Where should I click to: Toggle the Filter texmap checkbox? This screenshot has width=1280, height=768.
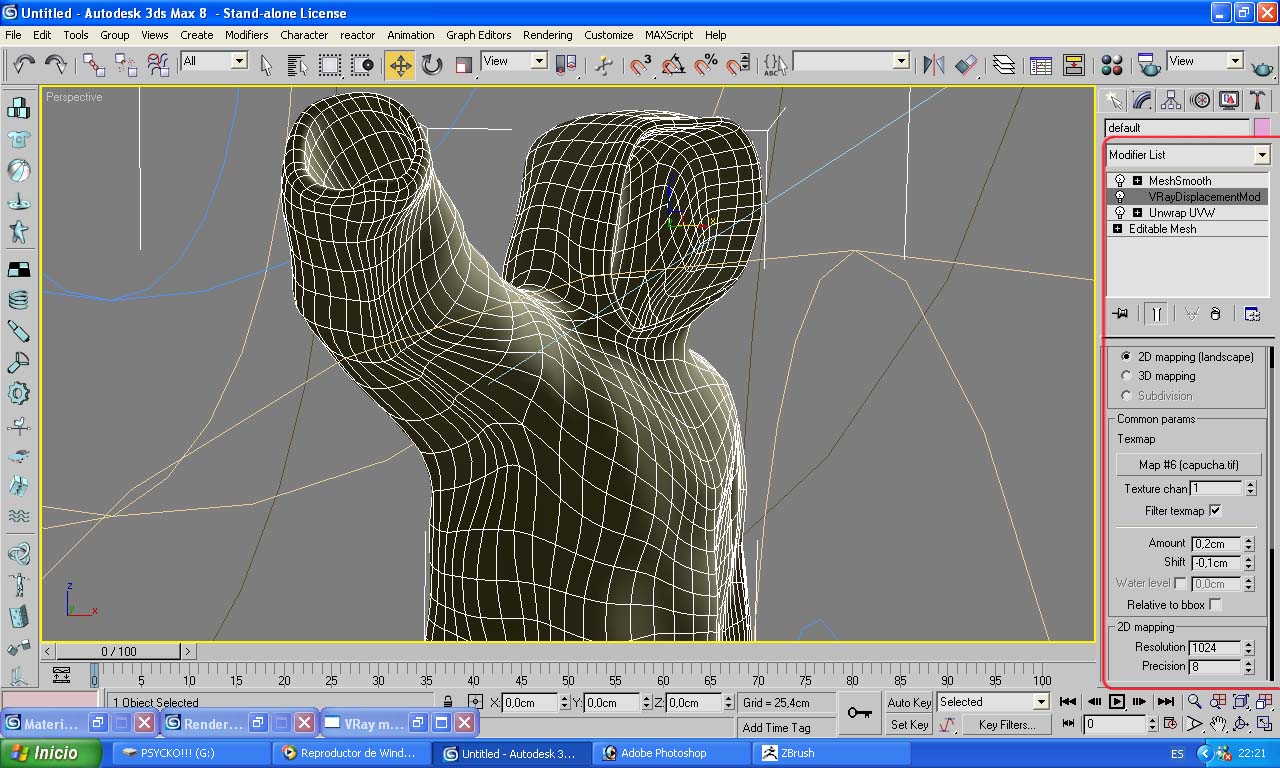pos(1215,511)
